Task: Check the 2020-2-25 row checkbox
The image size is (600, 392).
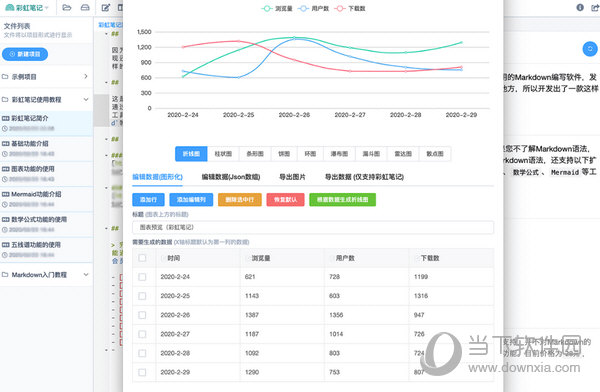Action: (142, 296)
